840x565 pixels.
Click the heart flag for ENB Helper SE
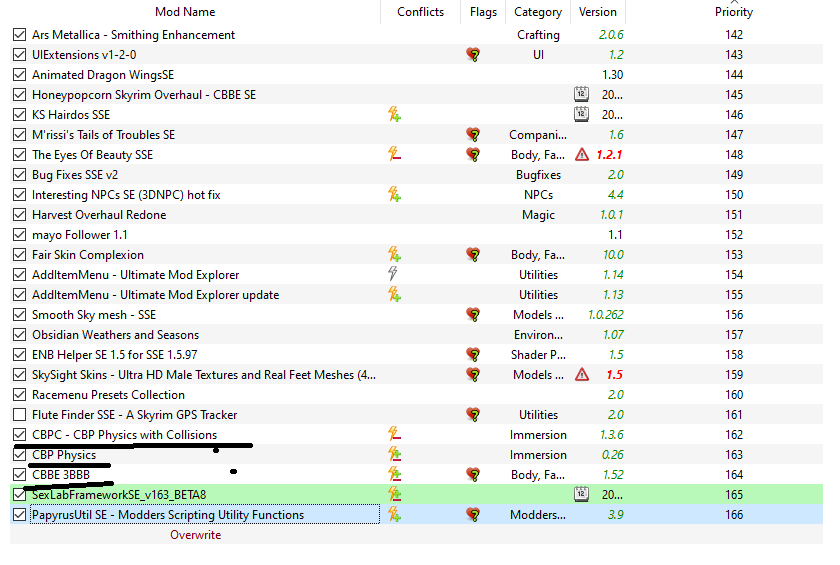point(473,355)
